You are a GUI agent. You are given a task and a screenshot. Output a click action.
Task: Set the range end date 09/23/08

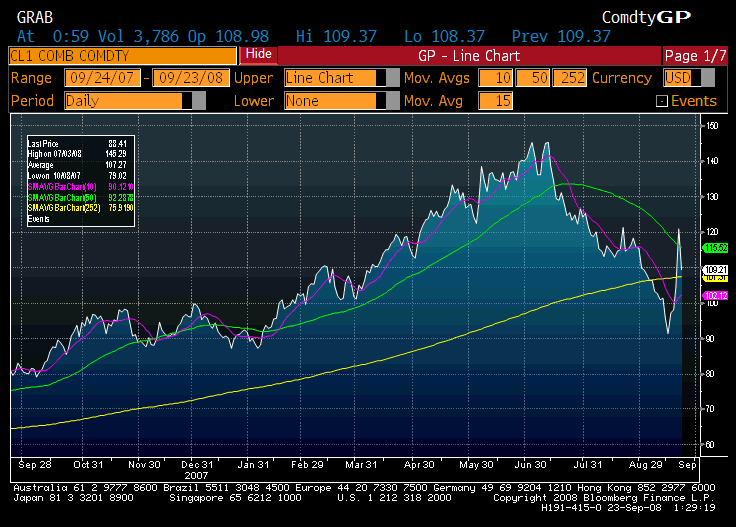click(x=191, y=78)
